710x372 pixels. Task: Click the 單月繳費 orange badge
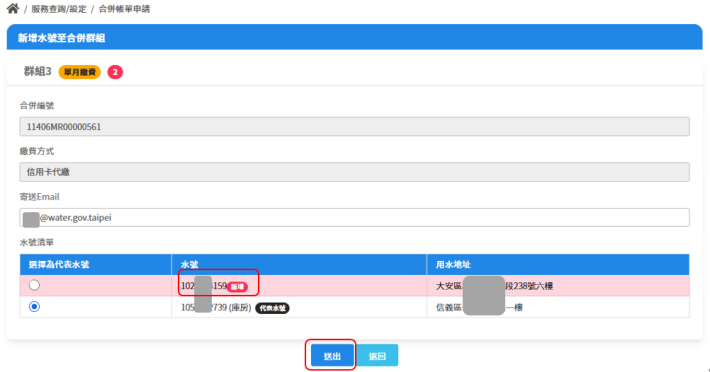point(80,72)
